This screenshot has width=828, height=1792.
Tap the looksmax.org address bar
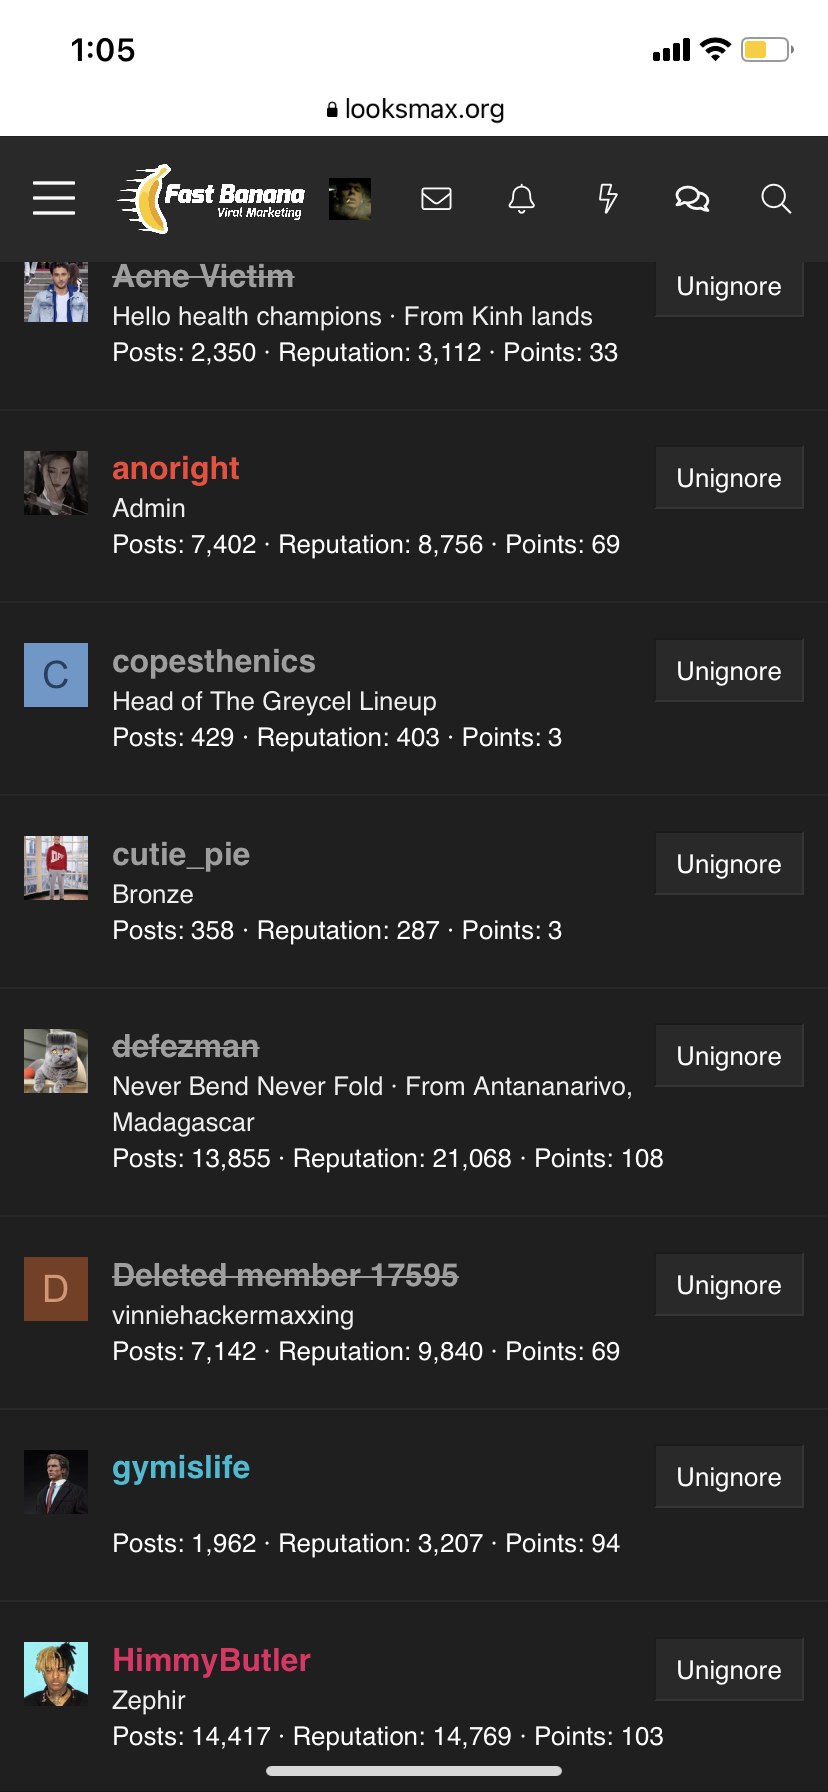[x=414, y=109]
